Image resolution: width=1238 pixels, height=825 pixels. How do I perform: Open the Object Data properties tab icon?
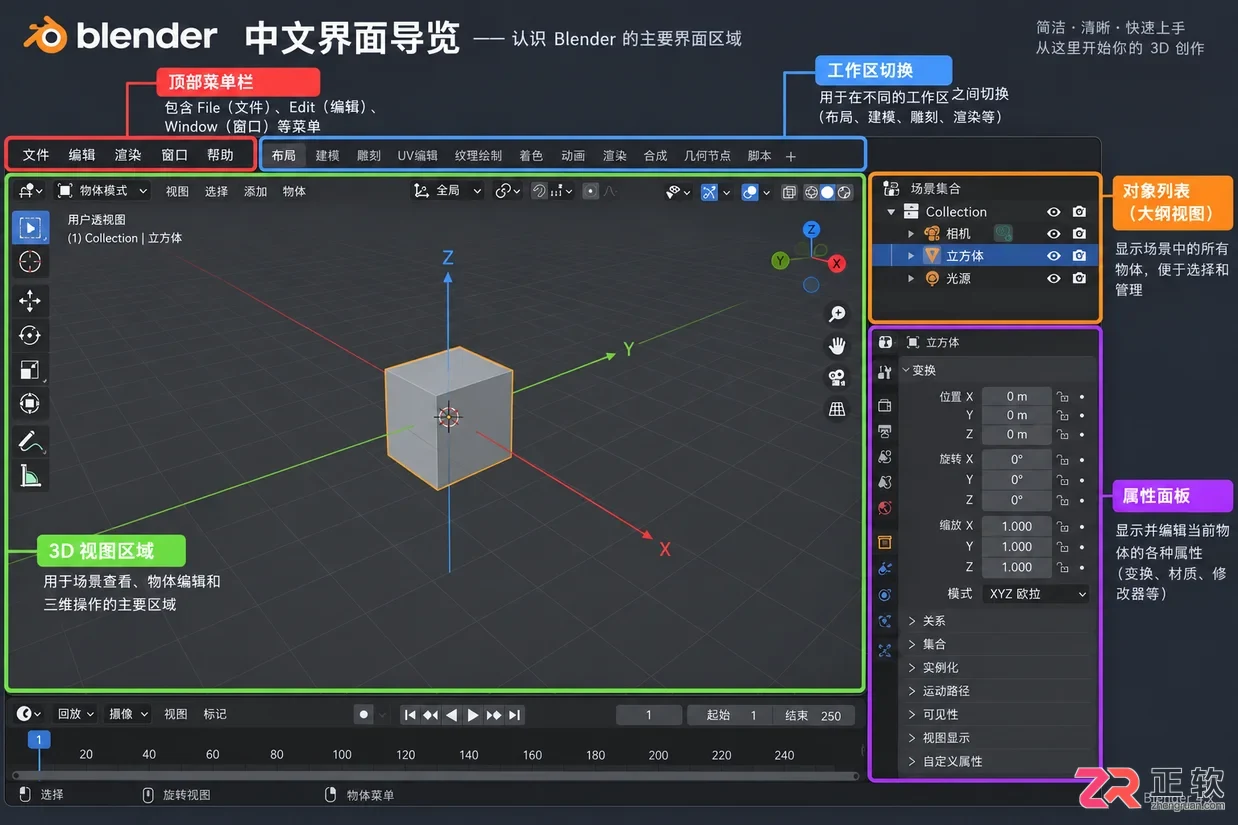[885, 650]
